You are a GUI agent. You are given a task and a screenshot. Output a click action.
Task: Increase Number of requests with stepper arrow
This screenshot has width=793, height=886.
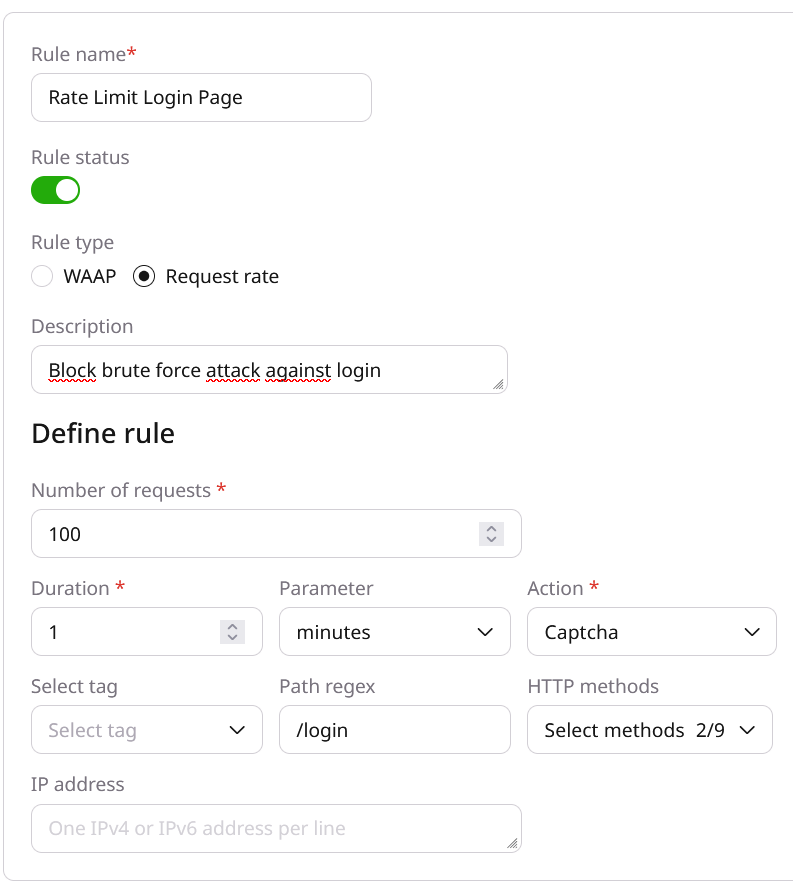(491, 528)
